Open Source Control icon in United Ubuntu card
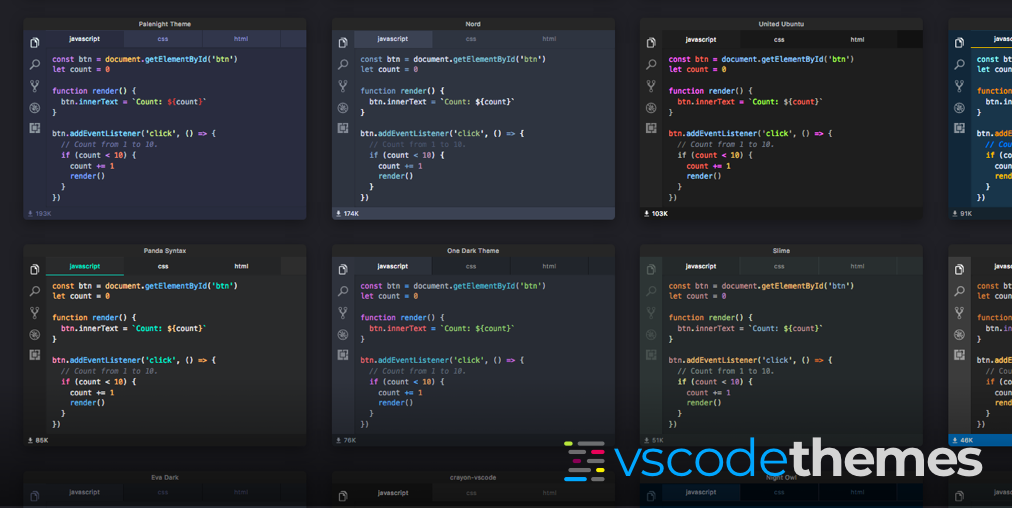 point(651,85)
